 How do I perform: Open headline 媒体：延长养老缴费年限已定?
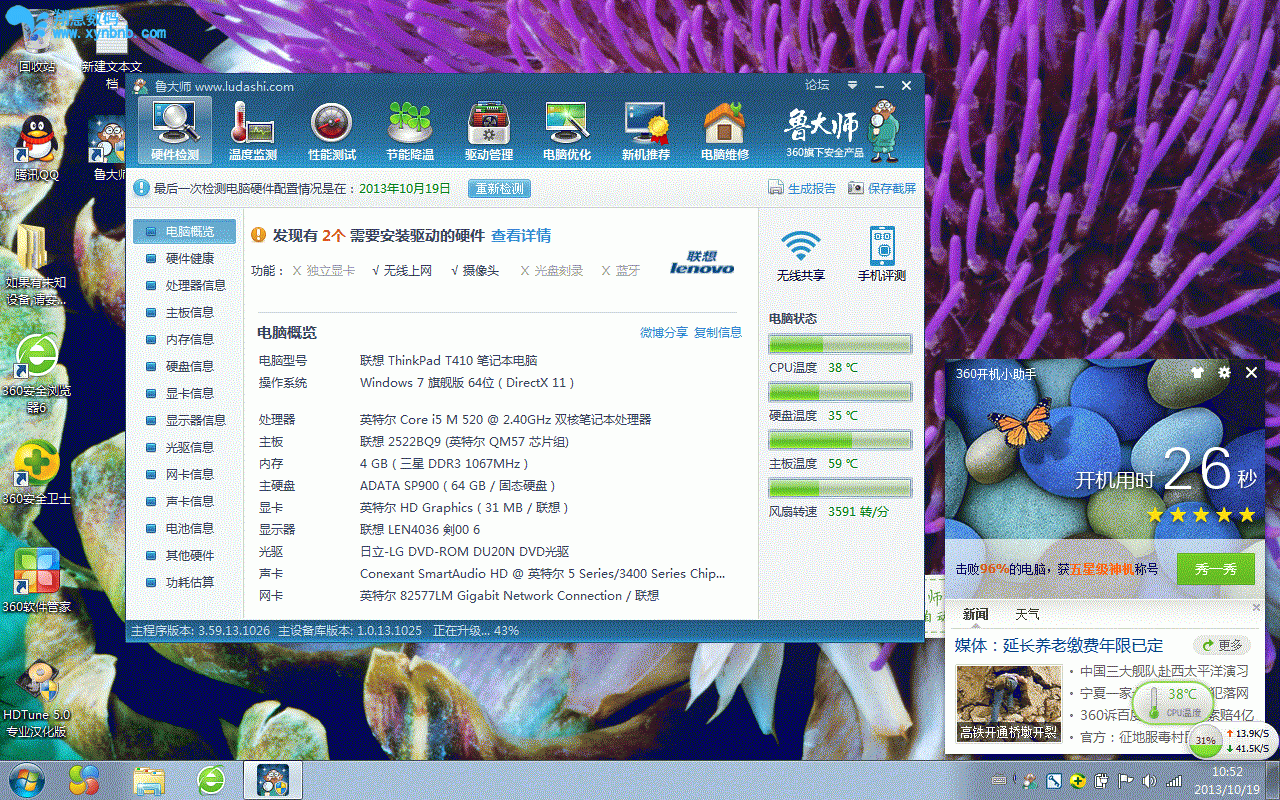tap(1059, 646)
